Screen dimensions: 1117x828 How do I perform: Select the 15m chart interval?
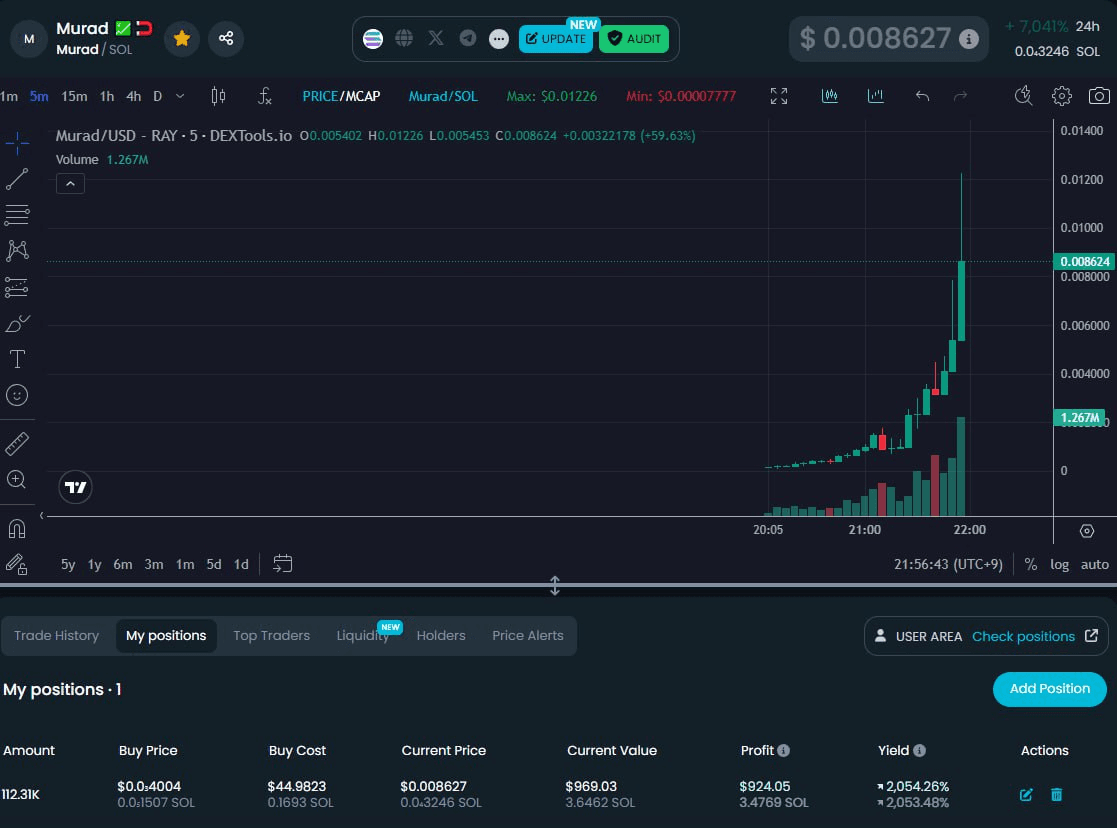[74, 96]
